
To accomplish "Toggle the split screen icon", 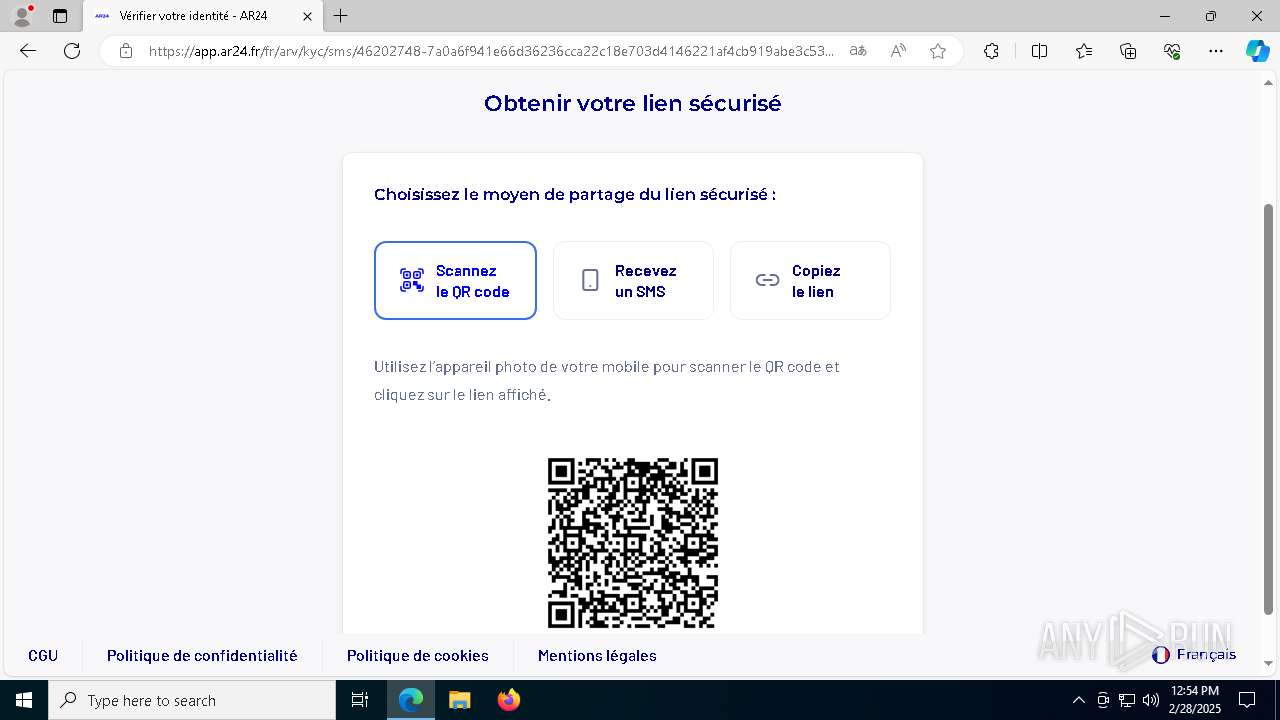I will (x=1039, y=51).
